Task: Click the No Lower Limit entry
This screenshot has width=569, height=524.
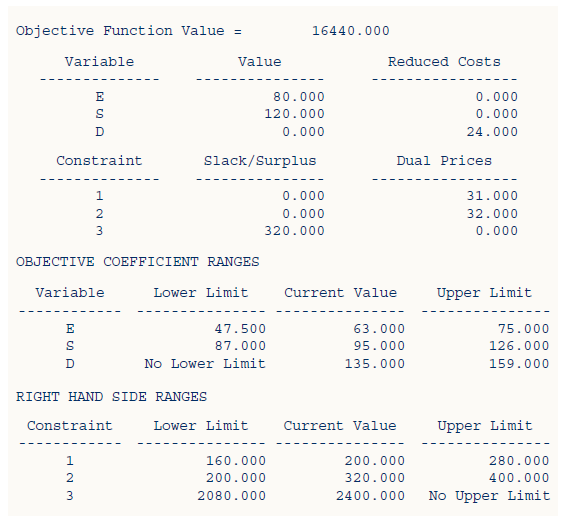Action: [205, 364]
